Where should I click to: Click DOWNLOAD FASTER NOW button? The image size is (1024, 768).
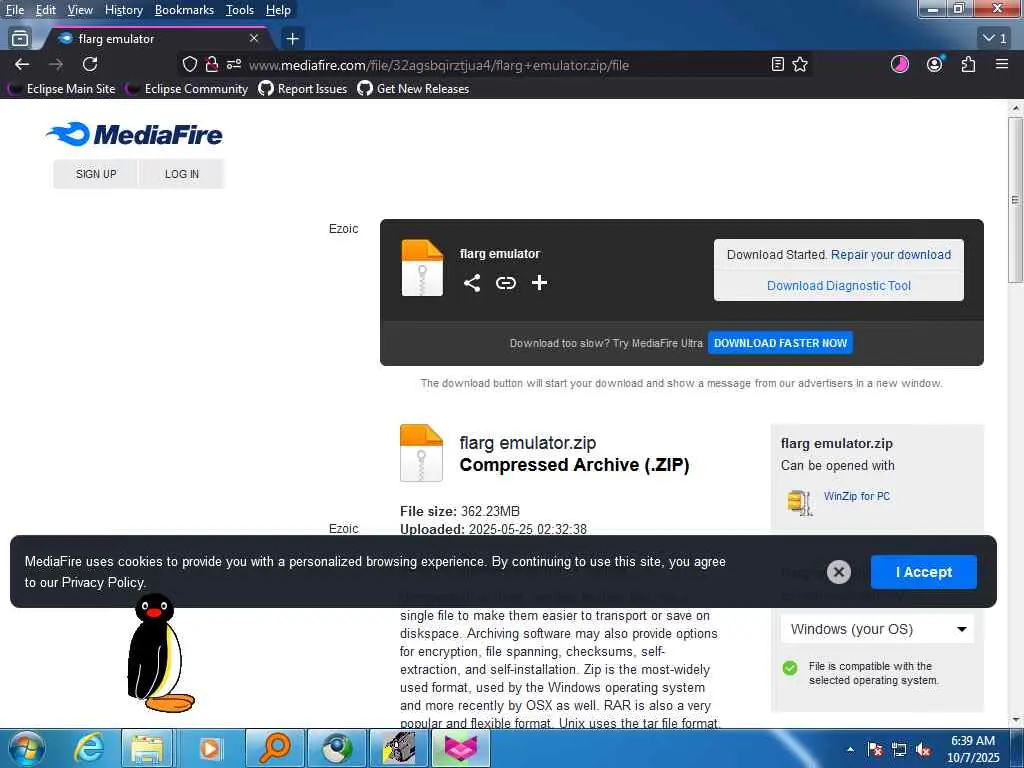pos(780,343)
